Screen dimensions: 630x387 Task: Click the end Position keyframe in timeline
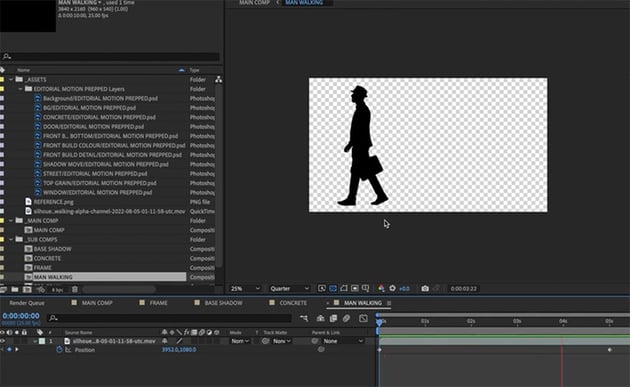click(x=610, y=350)
